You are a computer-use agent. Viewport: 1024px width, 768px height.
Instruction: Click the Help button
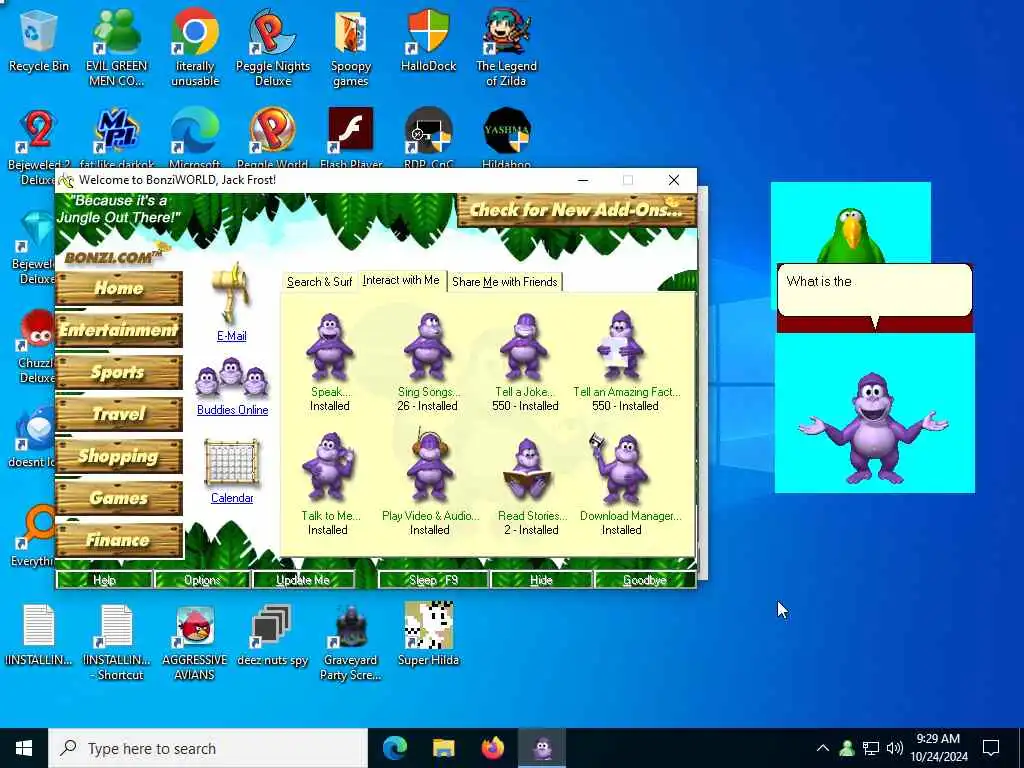click(x=104, y=580)
